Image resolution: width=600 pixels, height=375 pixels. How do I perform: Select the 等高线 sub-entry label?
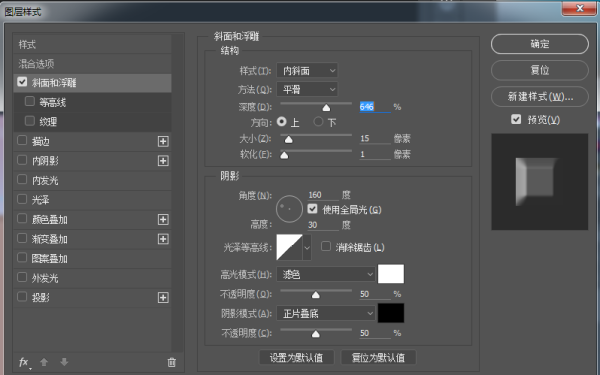[x=52, y=102]
